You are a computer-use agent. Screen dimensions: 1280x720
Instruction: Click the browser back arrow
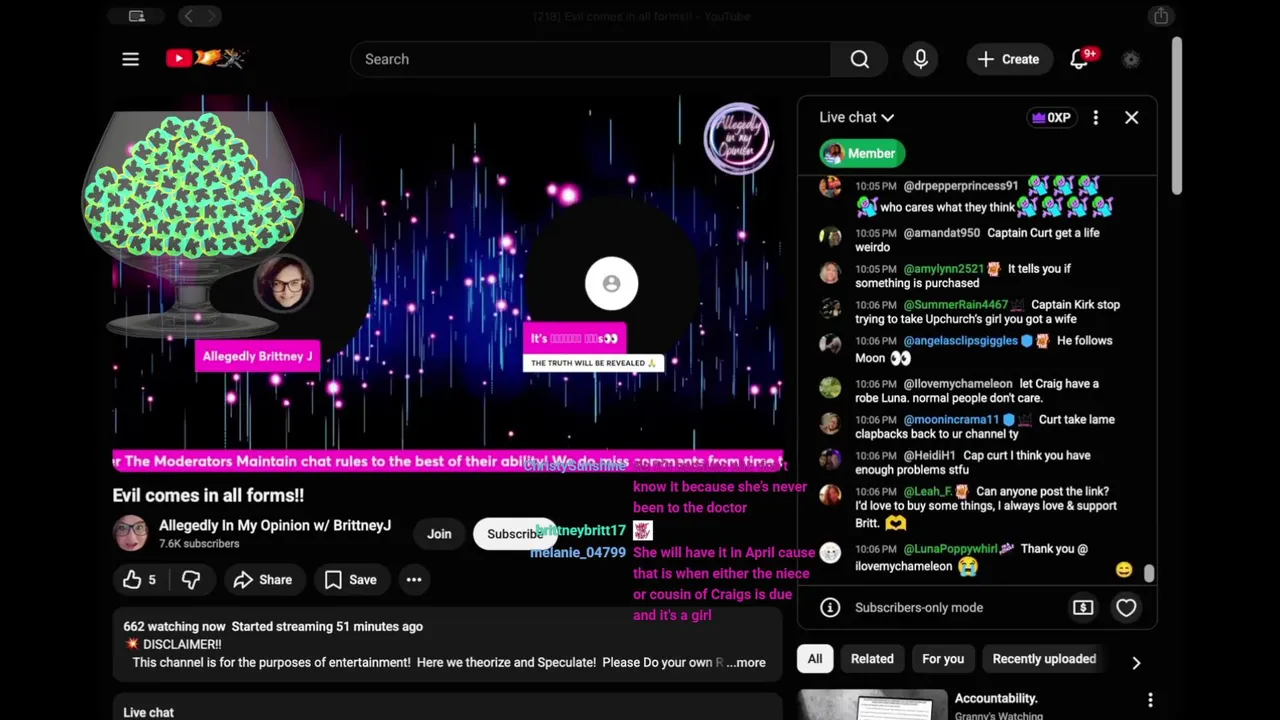coord(188,16)
